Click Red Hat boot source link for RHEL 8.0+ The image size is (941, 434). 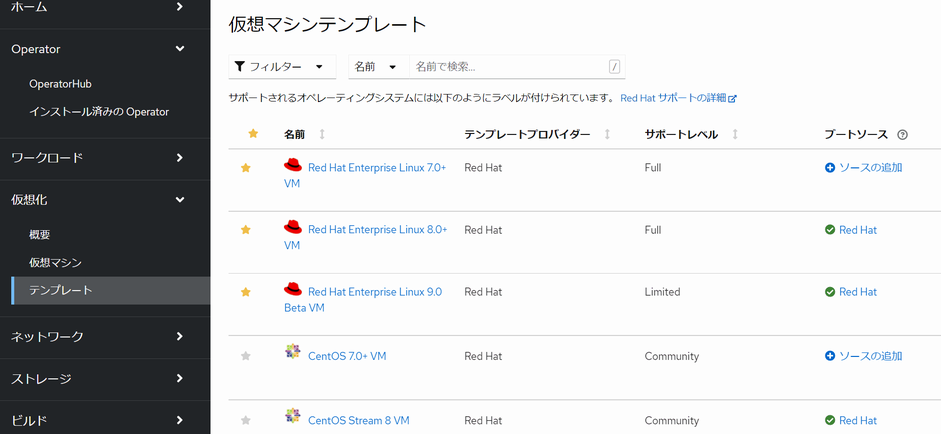click(x=858, y=230)
